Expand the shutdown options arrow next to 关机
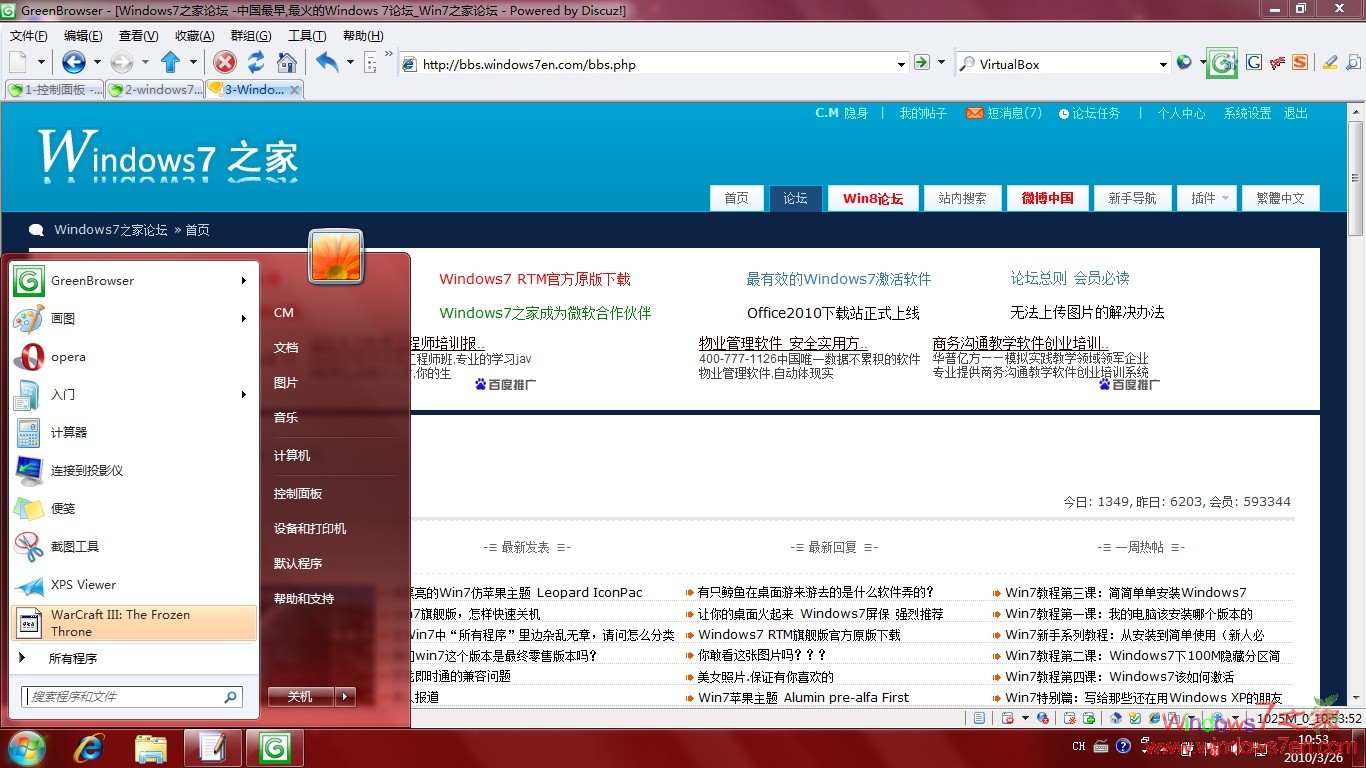The height and width of the screenshot is (768, 1366). (345, 696)
